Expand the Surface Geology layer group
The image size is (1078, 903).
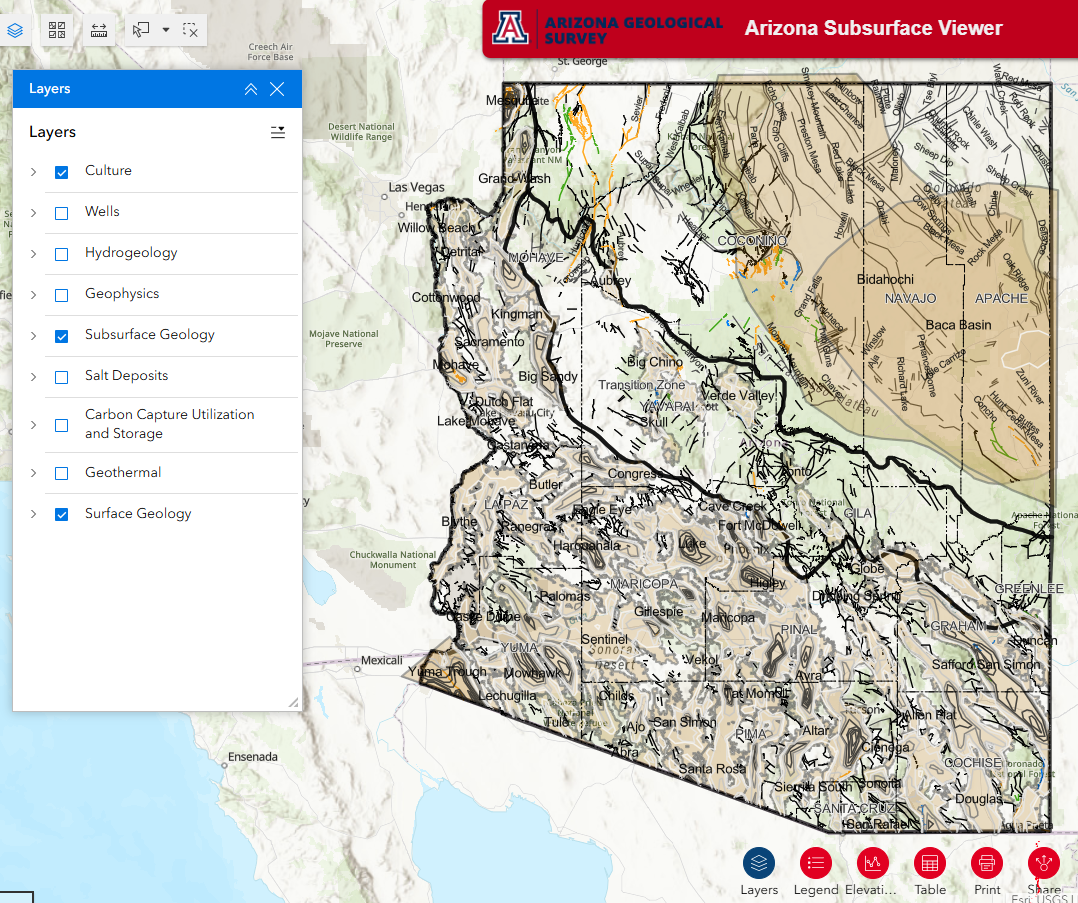tap(33, 514)
